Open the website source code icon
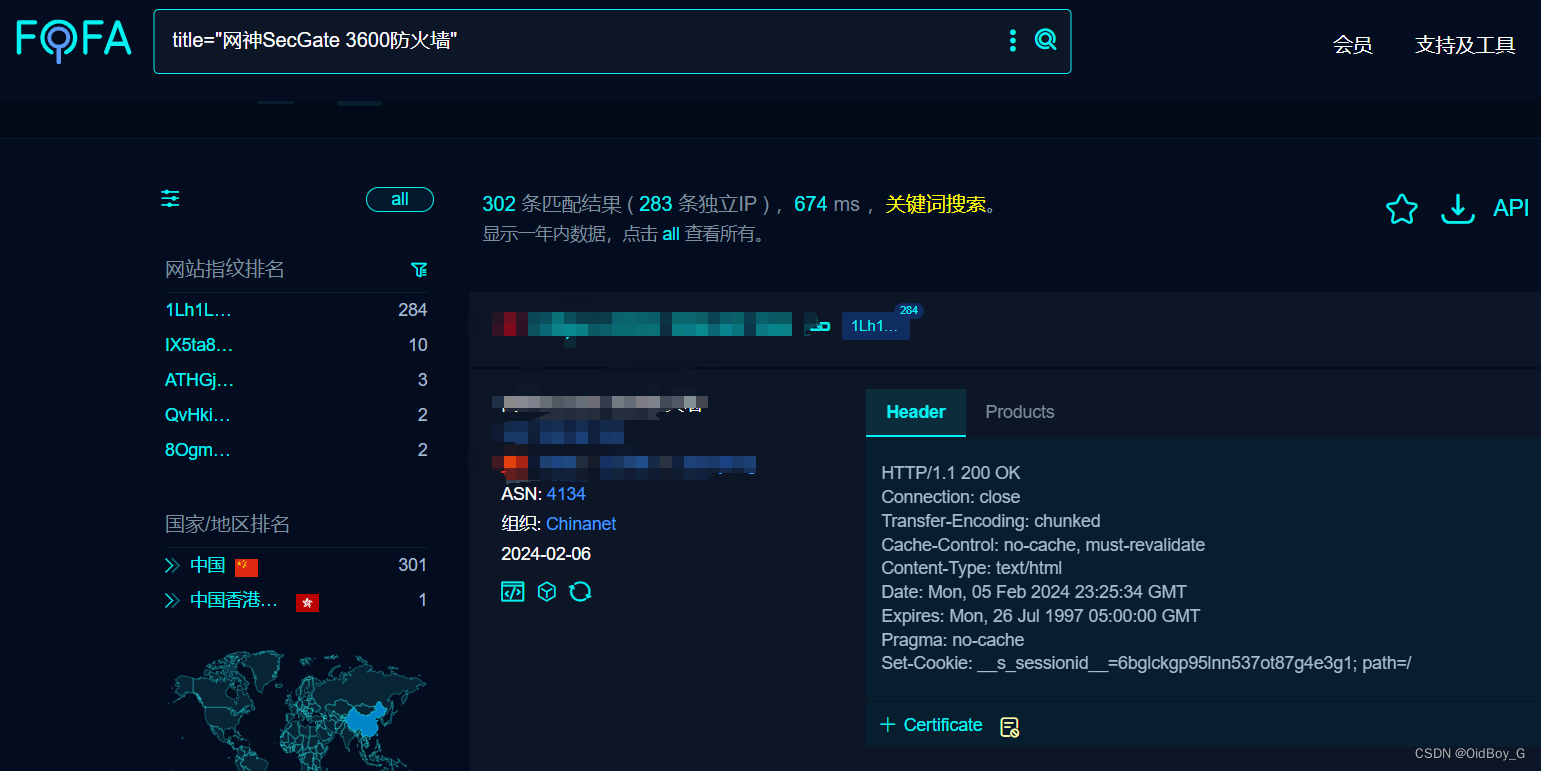 click(512, 591)
